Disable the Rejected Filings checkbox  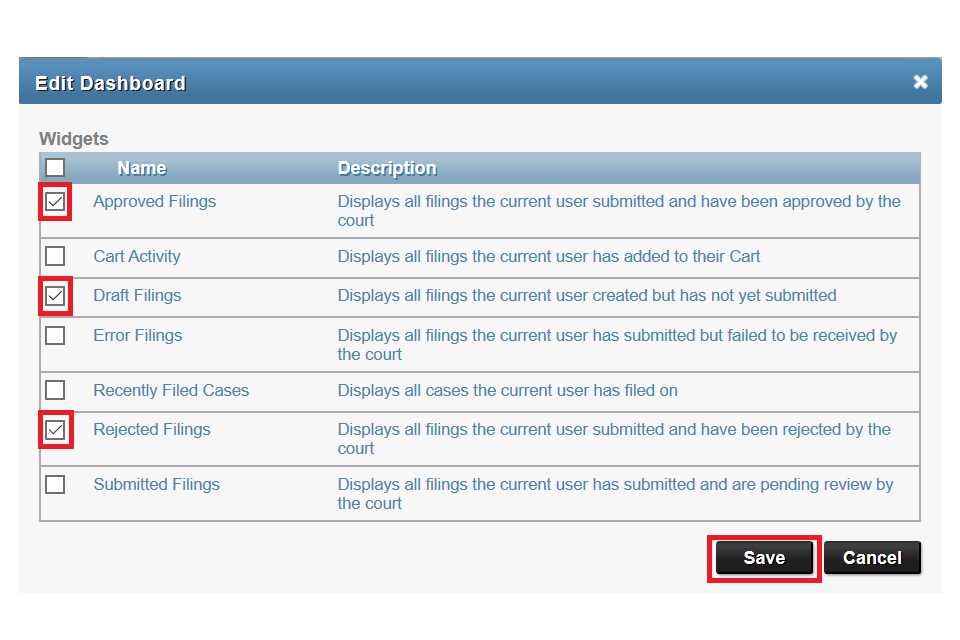coord(55,430)
